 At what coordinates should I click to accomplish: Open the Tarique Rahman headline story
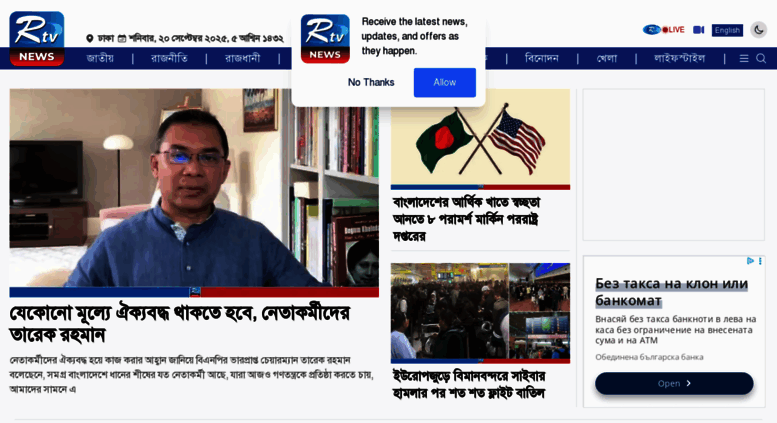179,324
